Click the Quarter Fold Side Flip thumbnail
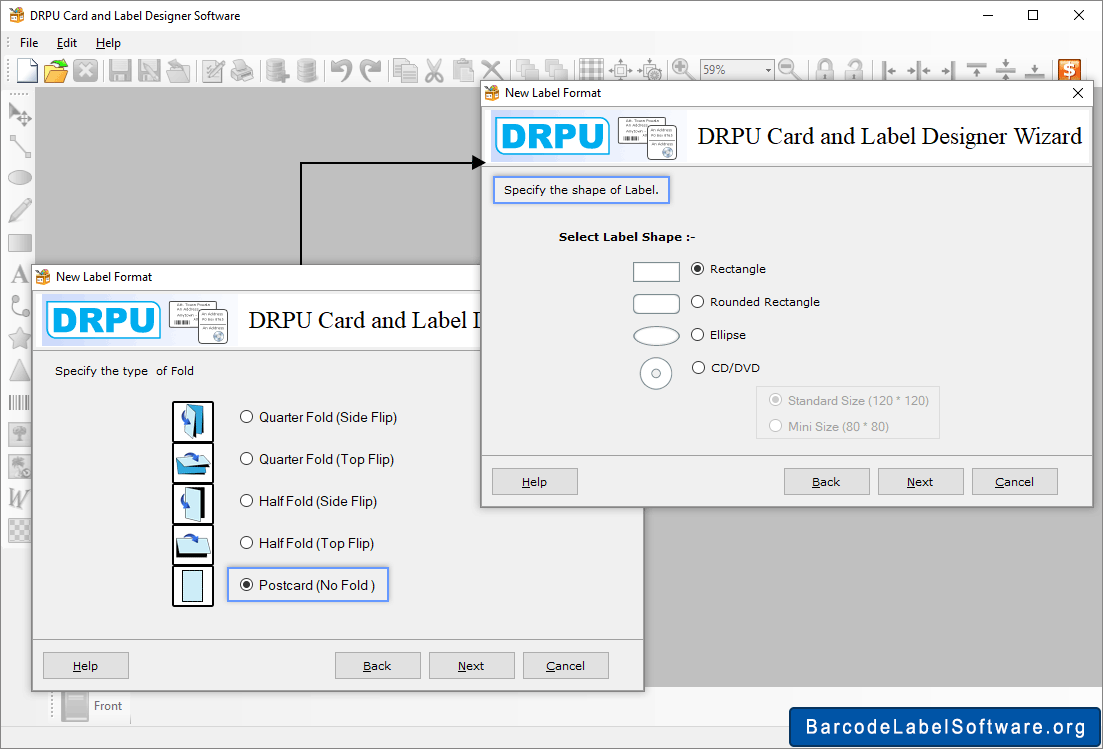 (193, 421)
